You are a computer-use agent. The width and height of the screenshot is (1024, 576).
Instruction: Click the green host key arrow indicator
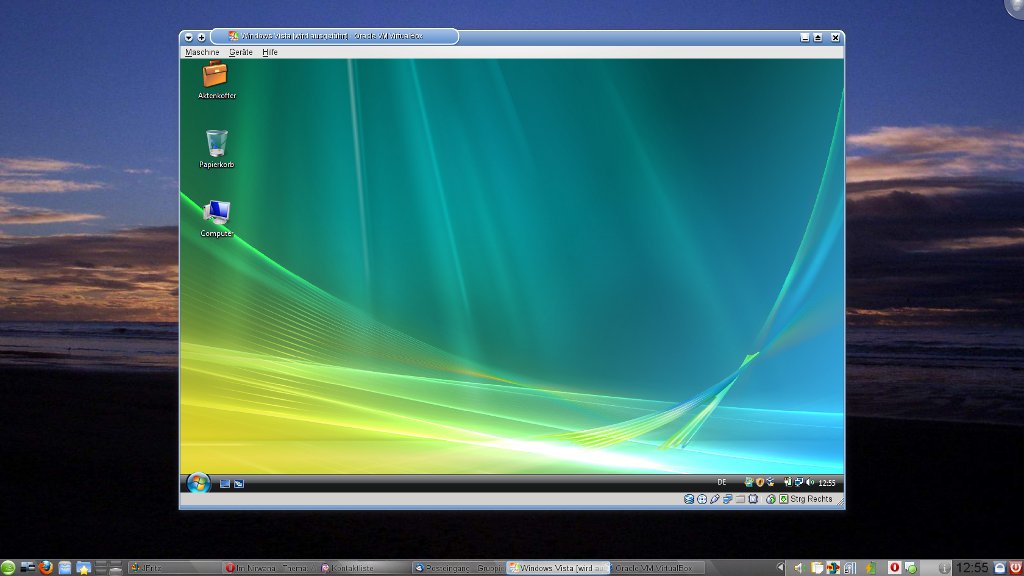784,499
